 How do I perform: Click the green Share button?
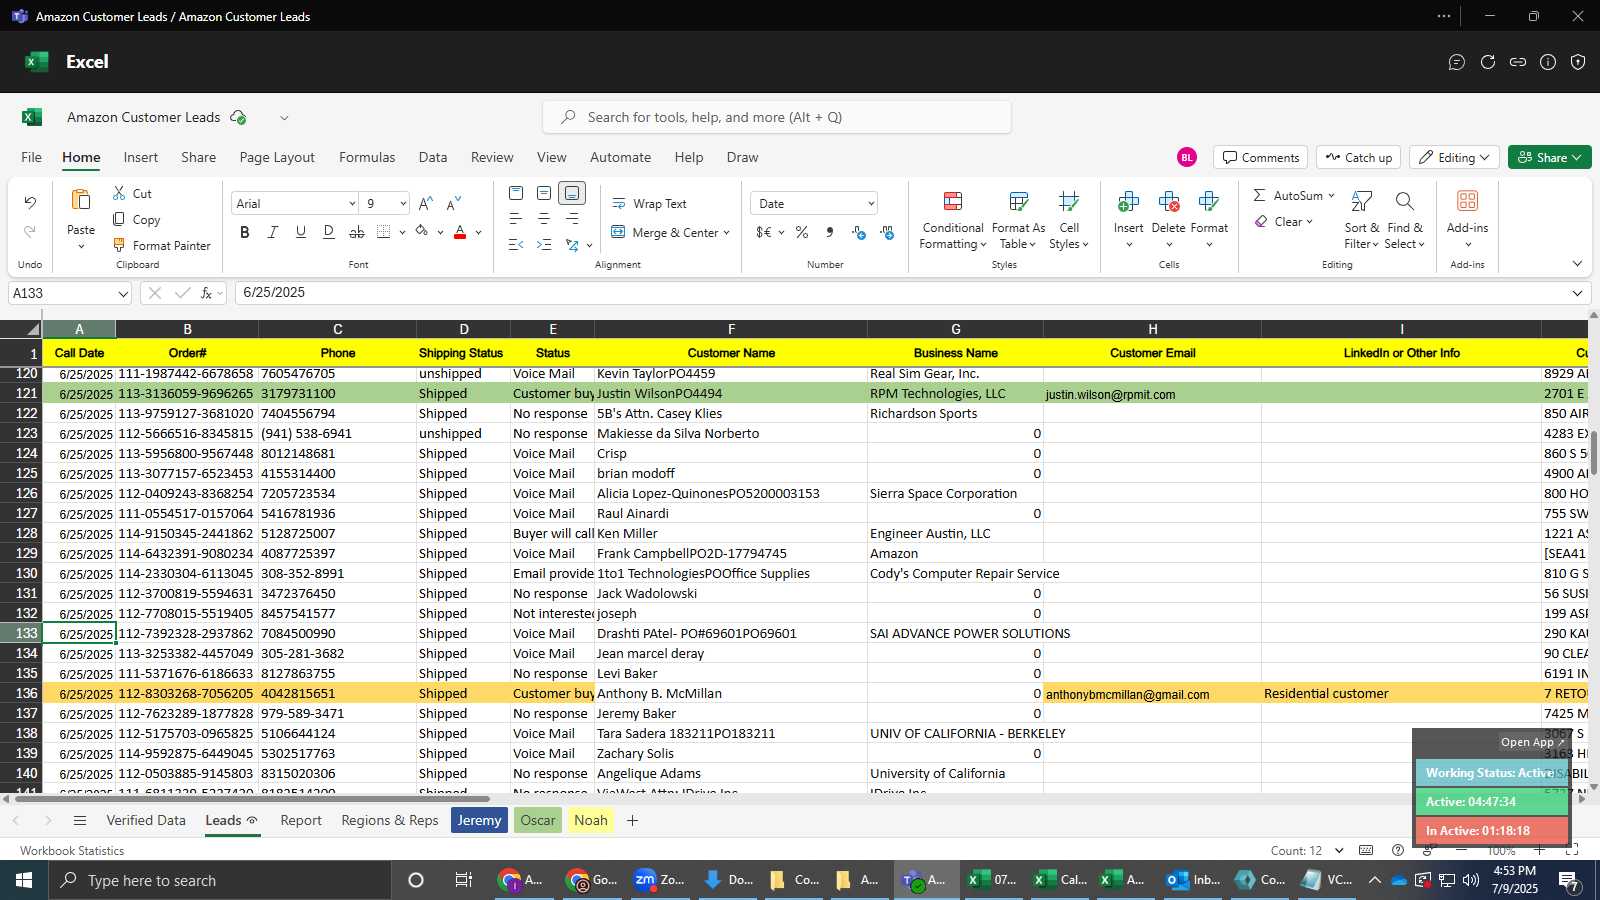(1549, 158)
